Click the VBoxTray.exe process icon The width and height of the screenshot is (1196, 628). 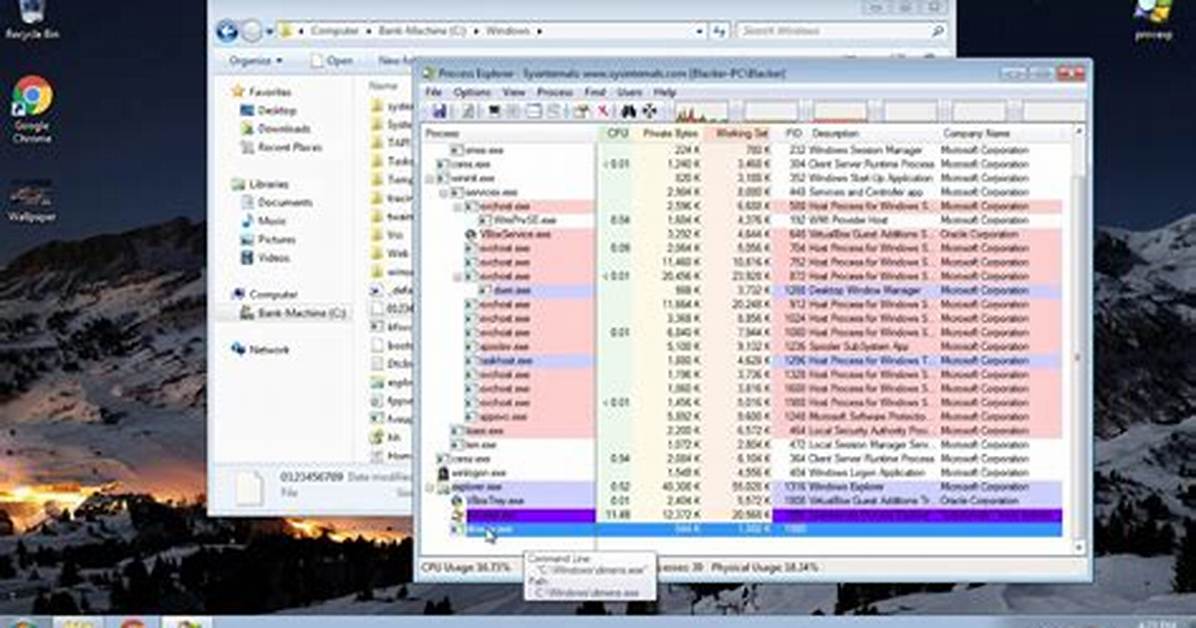[x=457, y=501]
